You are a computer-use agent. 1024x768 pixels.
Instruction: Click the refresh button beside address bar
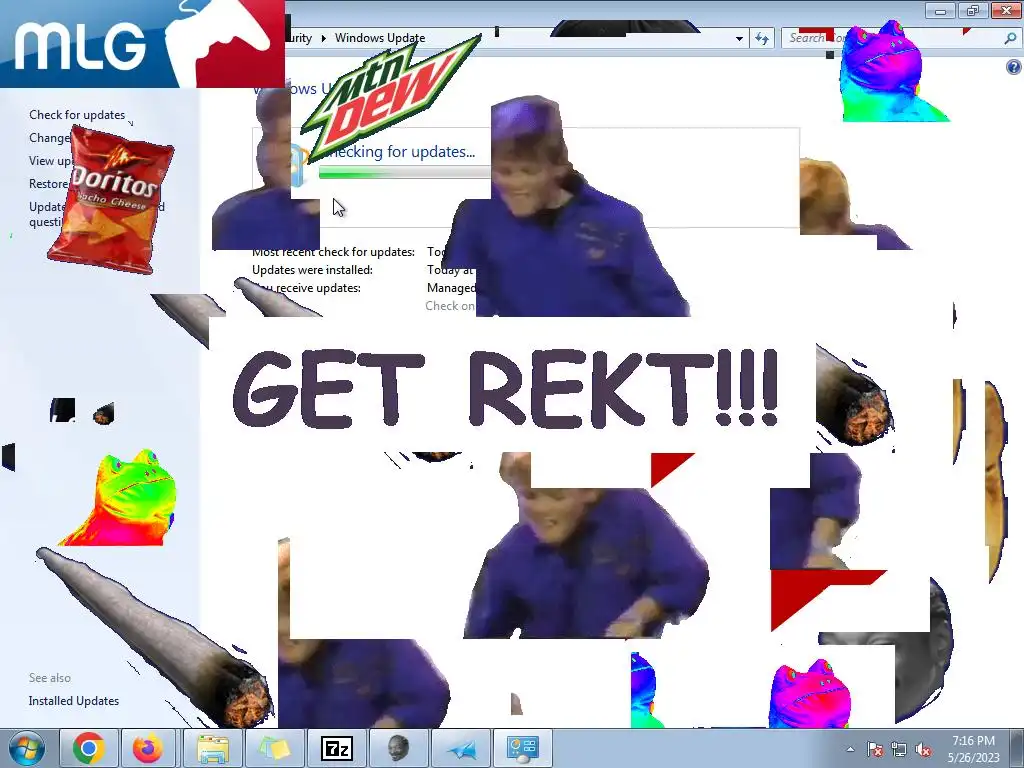[761, 39]
